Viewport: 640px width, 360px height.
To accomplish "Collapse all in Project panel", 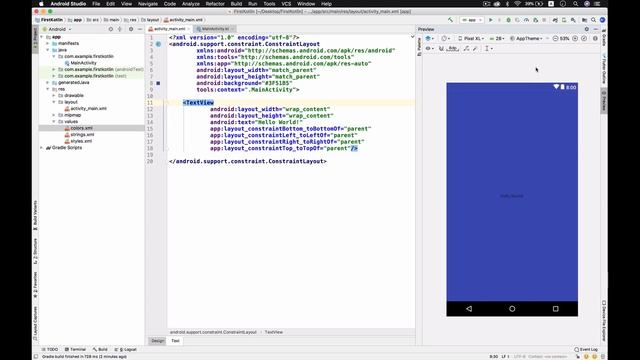I will click(120, 29).
